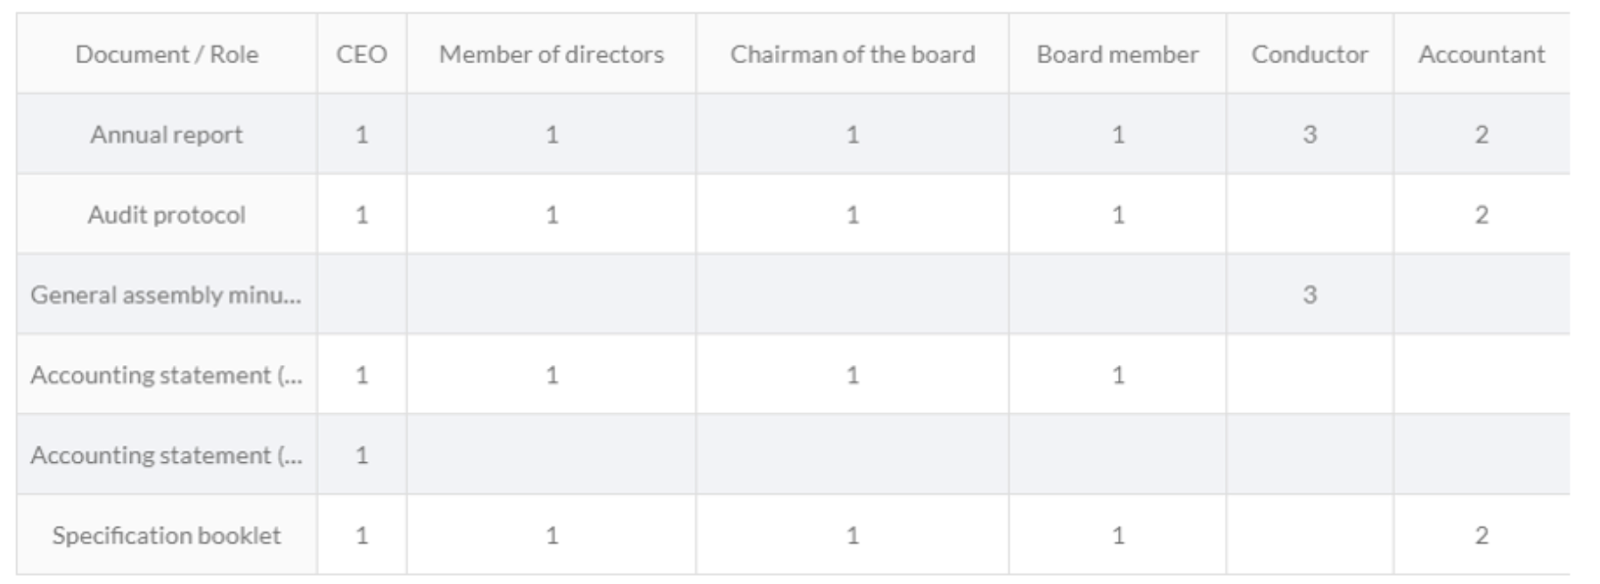This screenshot has height=584, width=1600.
Task: Click the Member of directors header
Action: coord(551,54)
